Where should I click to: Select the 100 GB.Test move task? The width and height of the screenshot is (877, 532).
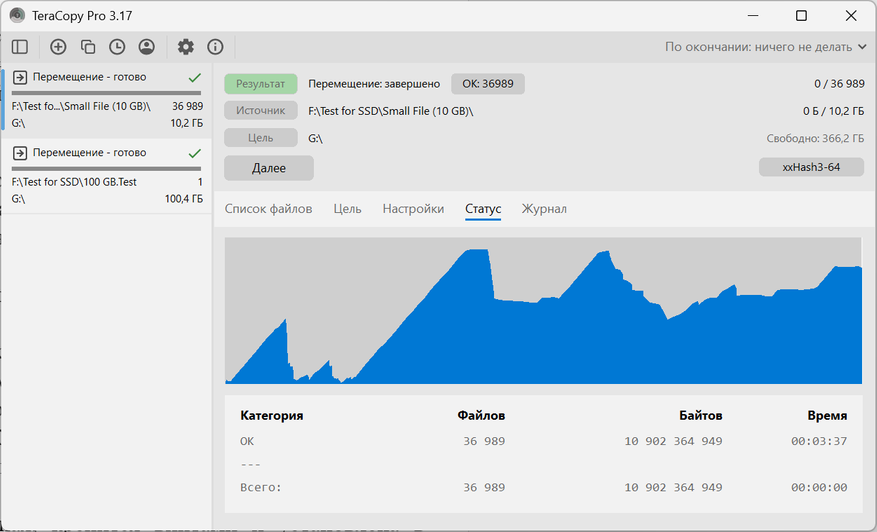coord(106,173)
